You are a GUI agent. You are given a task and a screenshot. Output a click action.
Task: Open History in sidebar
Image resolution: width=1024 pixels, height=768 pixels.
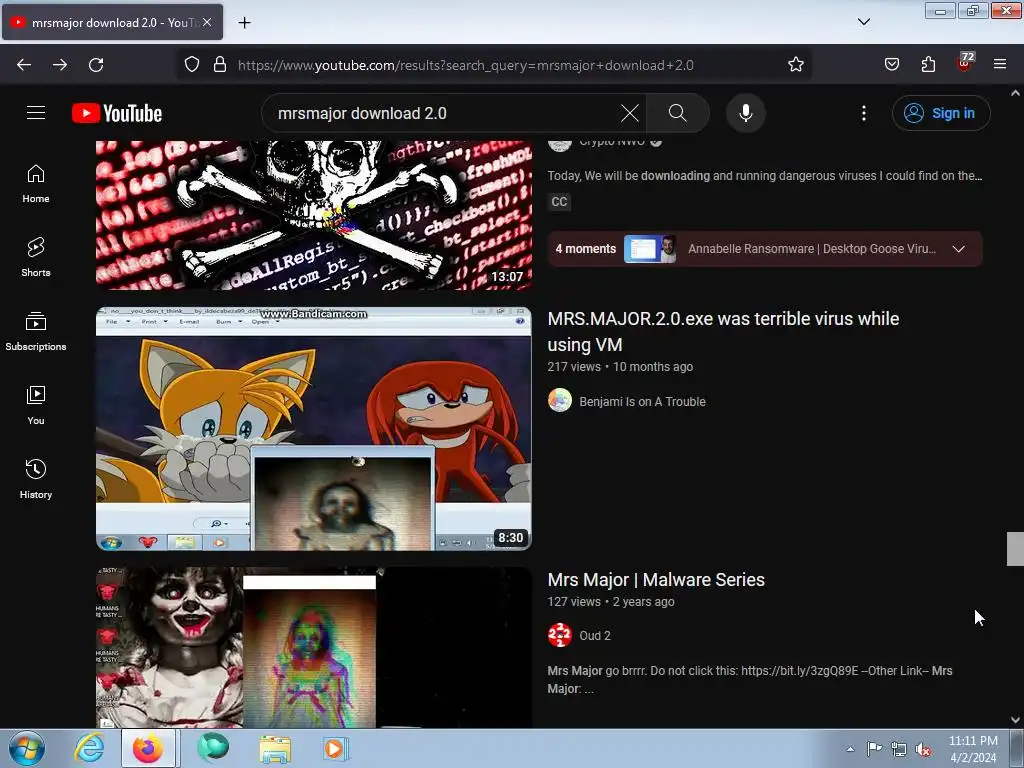pyautogui.click(x=36, y=479)
